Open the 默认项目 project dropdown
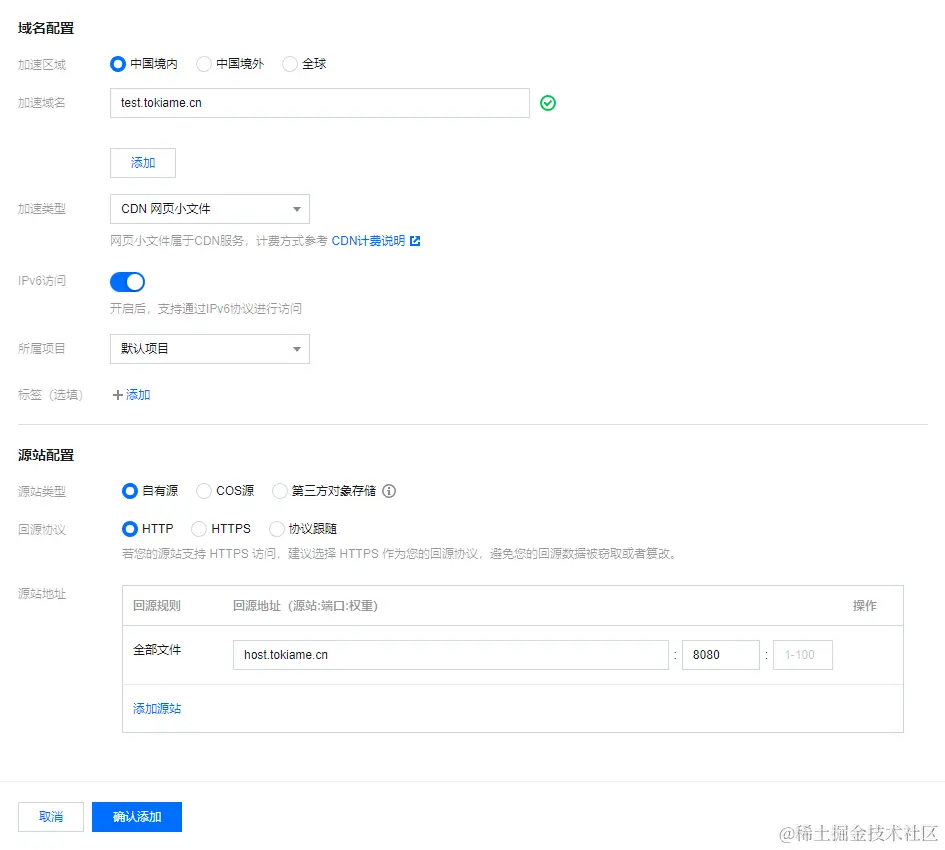 coord(210,349)
